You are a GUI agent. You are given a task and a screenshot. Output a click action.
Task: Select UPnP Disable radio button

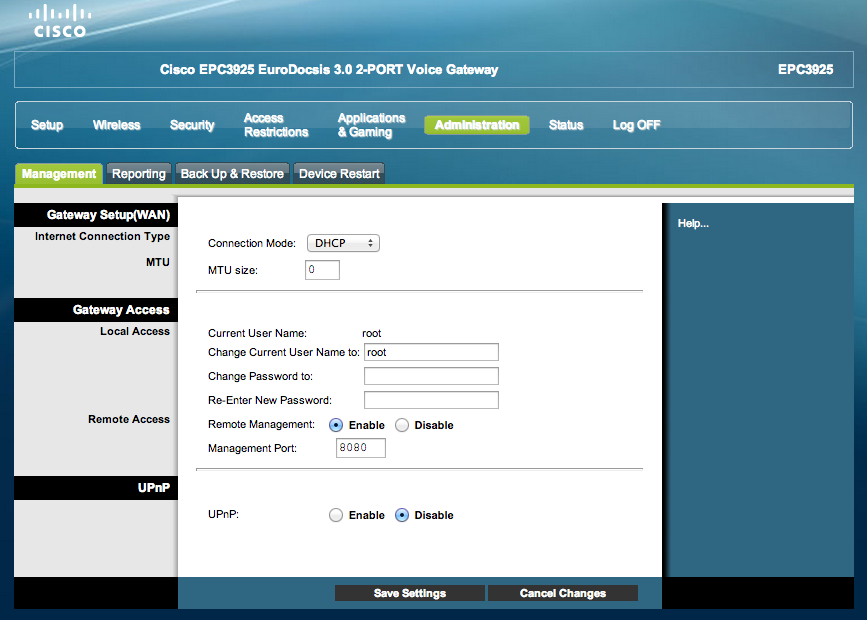click(402, 515)
